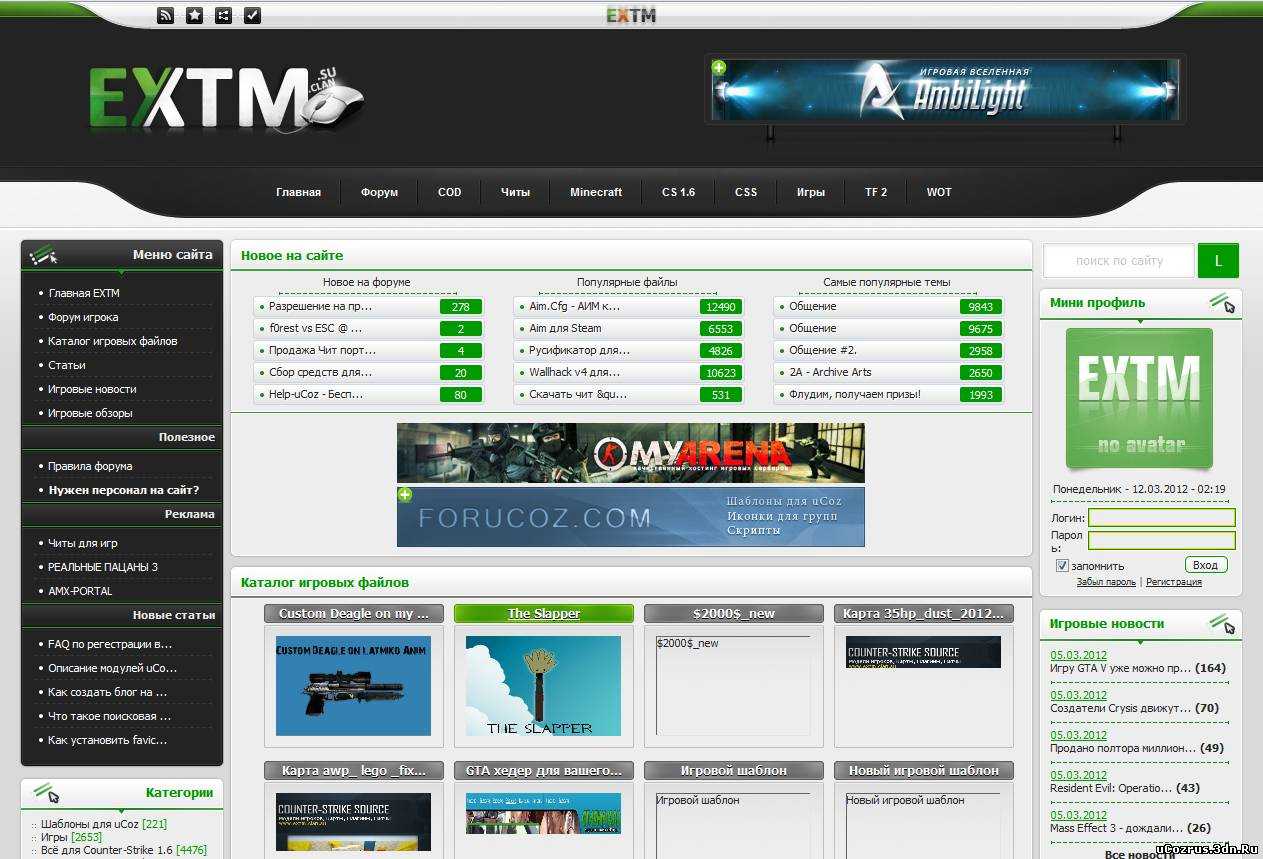
Task: Open the Забыл пароль link
Action: tap(1106, 582)
